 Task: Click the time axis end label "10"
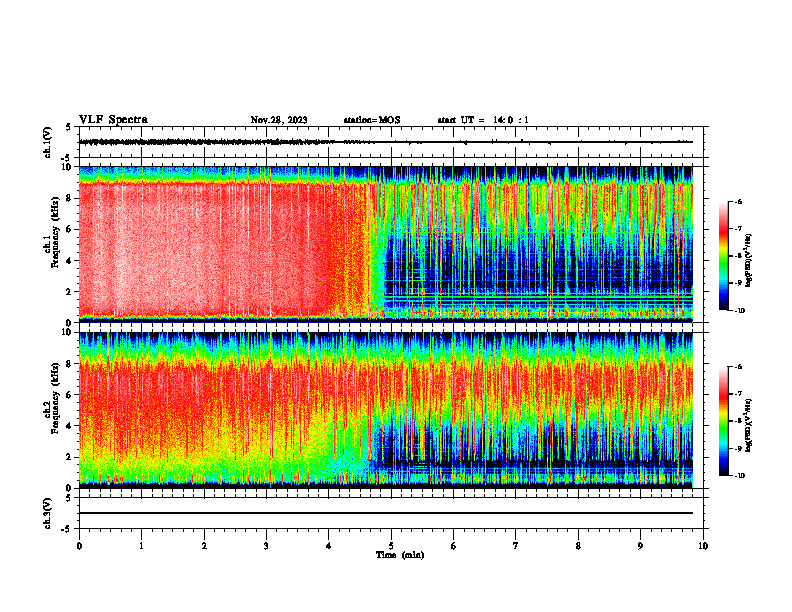703,546
